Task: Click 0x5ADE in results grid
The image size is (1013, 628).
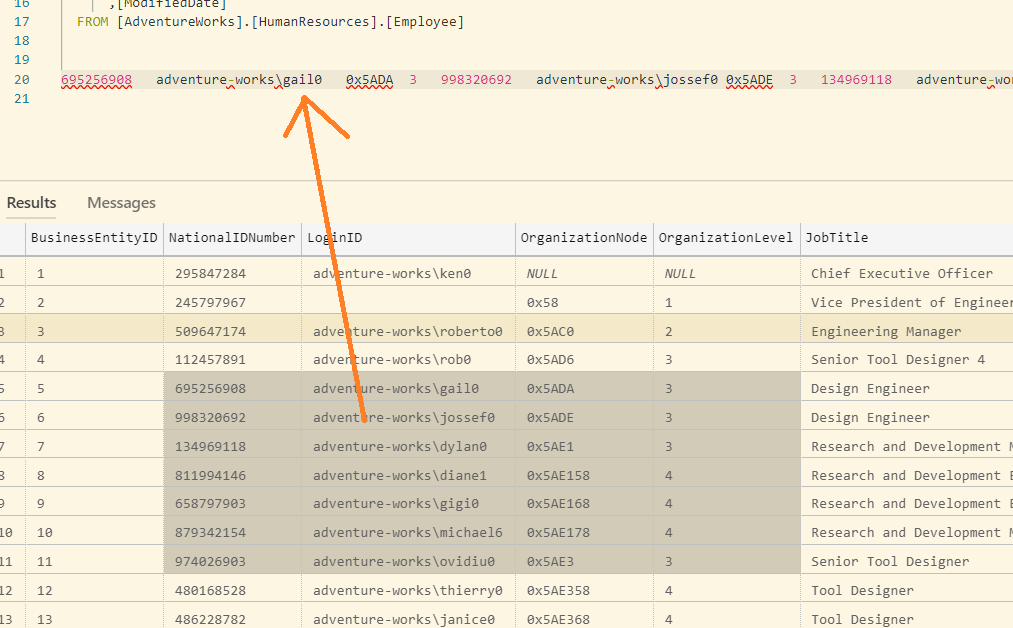Action: point(585,417)
